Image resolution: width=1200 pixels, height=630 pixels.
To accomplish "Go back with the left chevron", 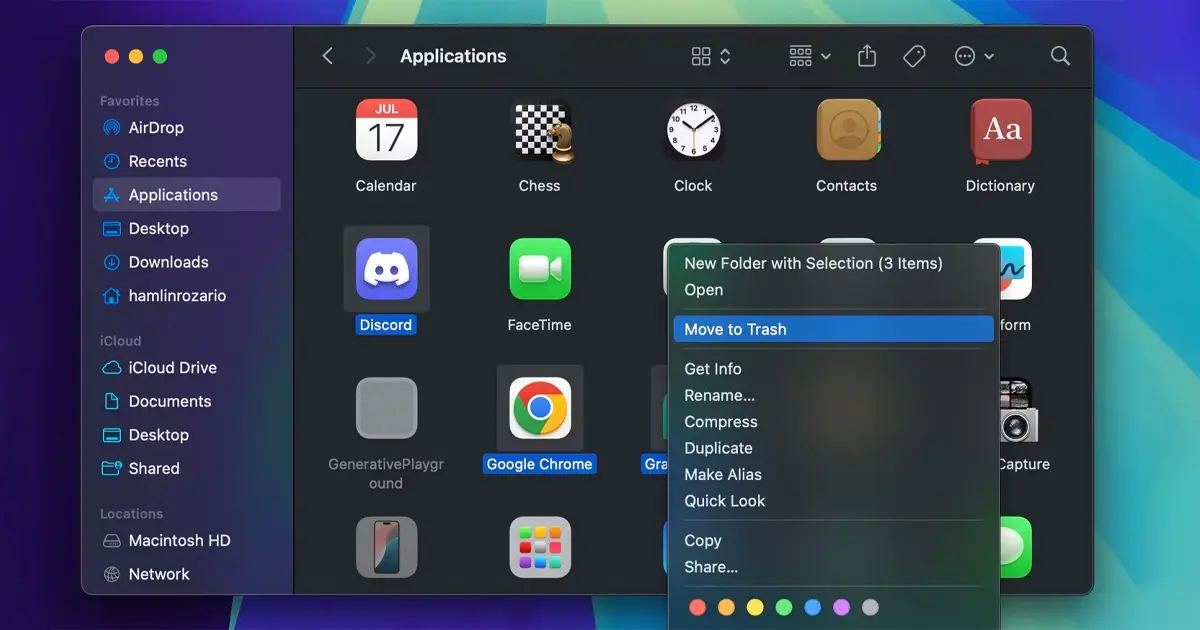I will pos(327,56).
